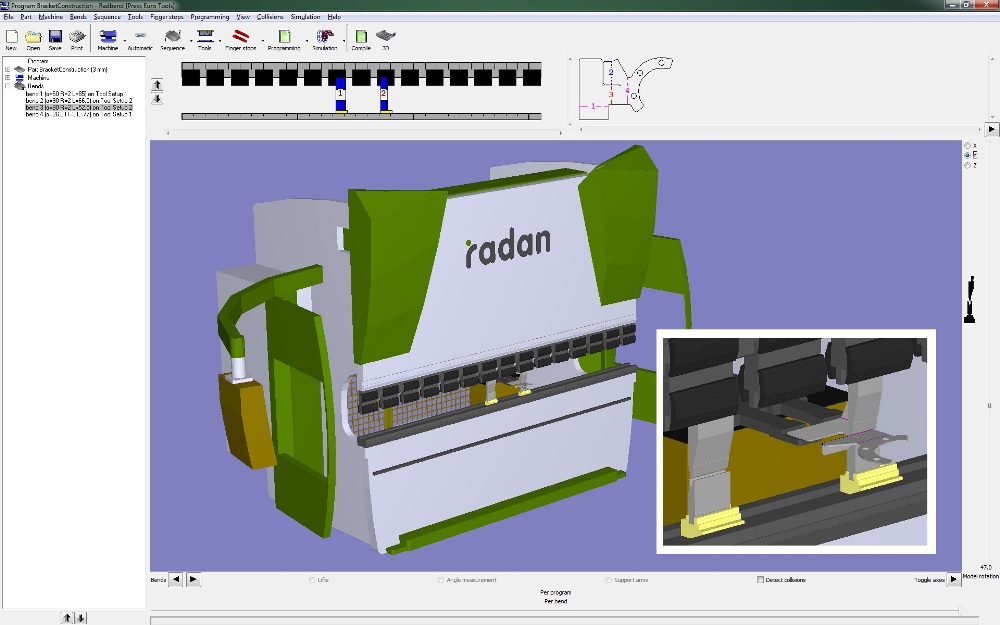Screen dimensions: 1000x625
Task: Click the Compile toolbar icon
Action: [361, 37]
